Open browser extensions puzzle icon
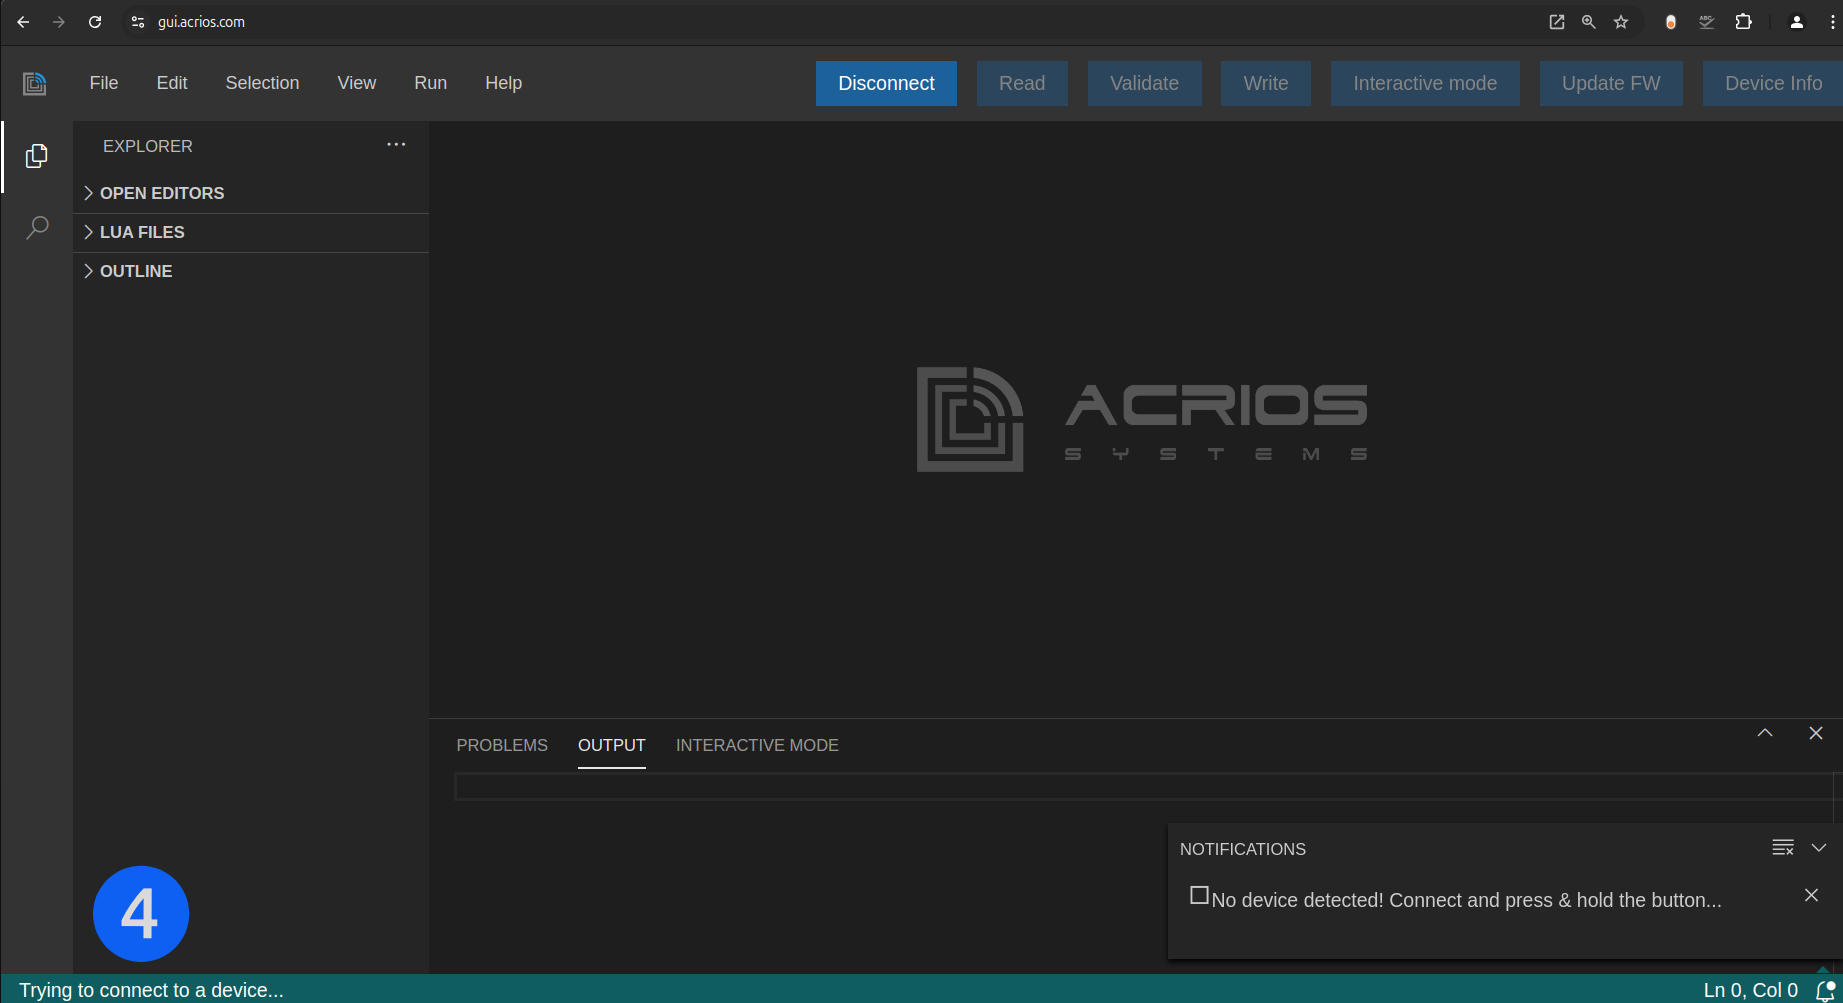1843x1003 pixels. (x=1743, y=22)
